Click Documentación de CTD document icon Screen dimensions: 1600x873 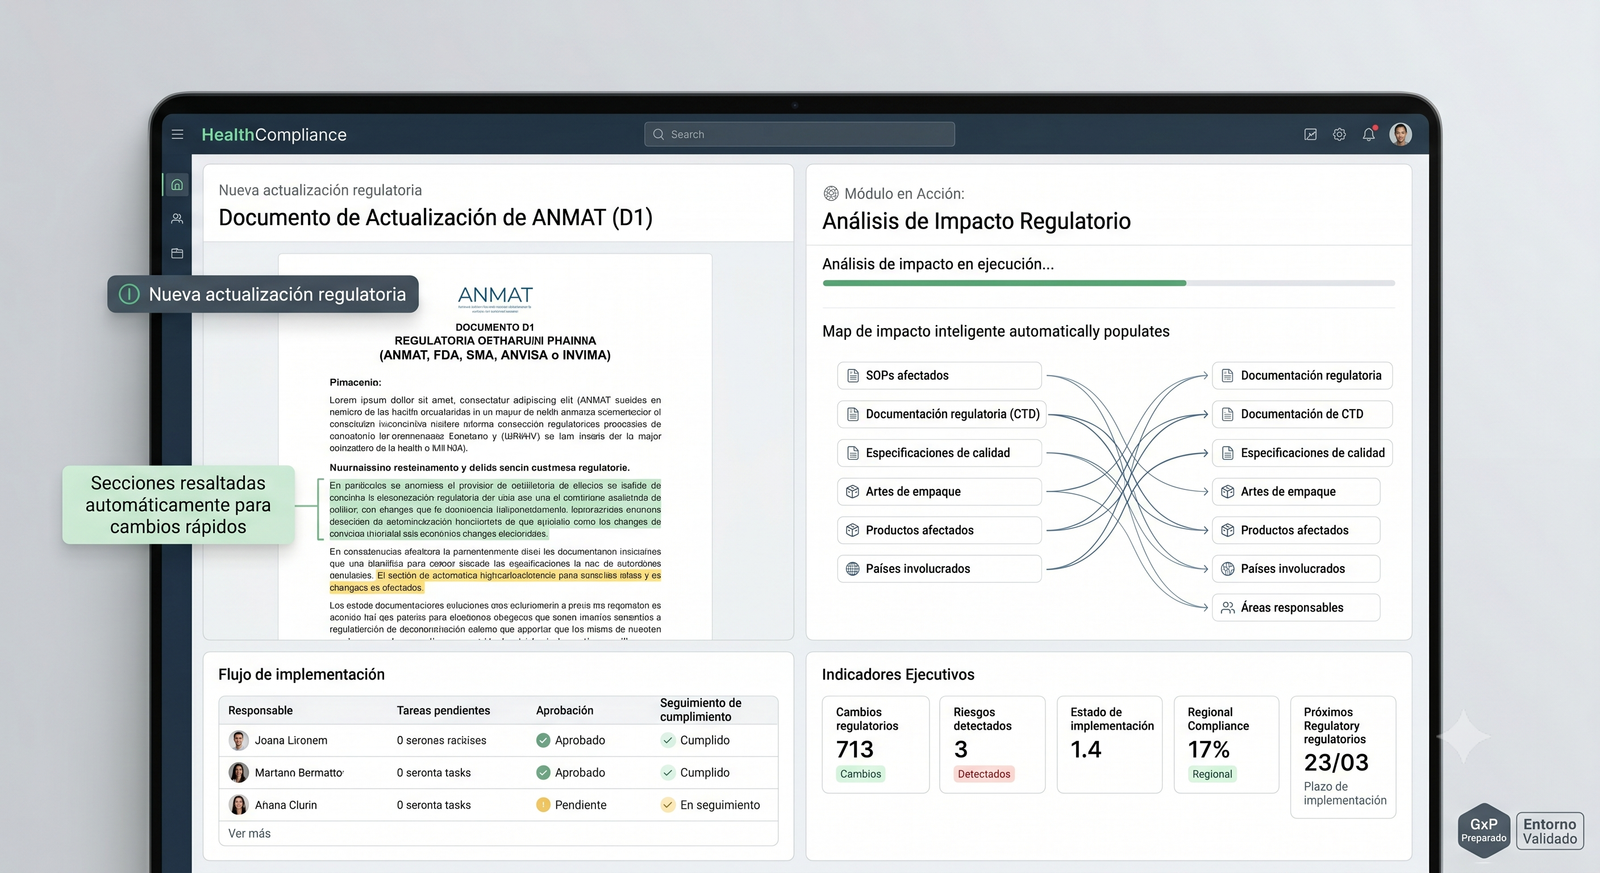[1228, 414]
